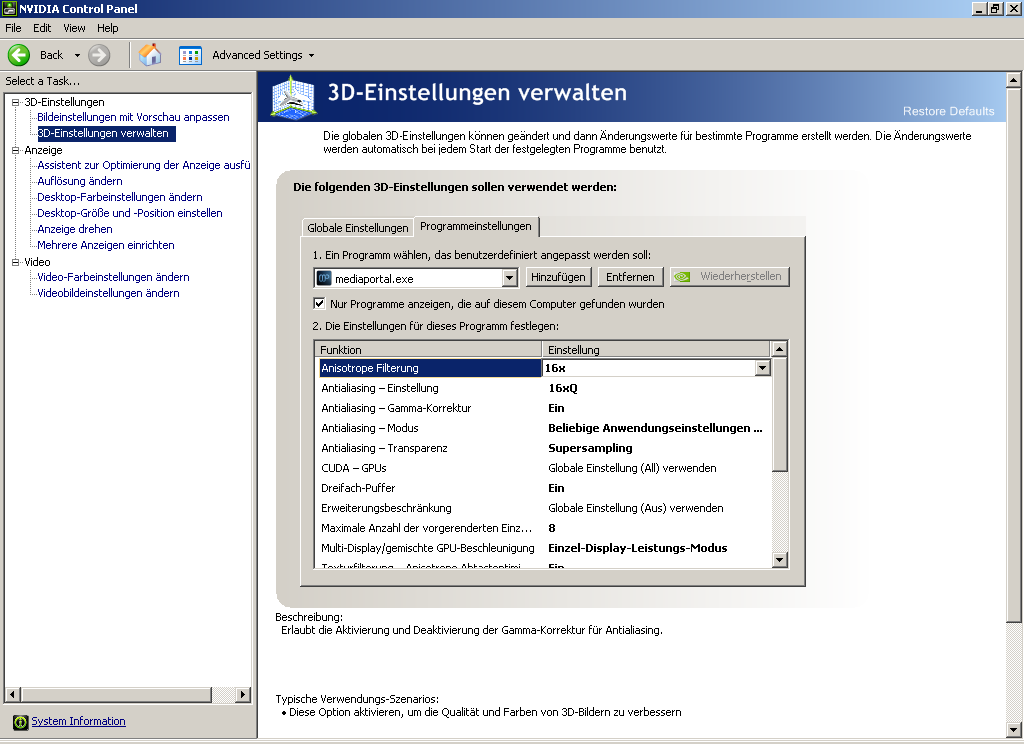The height and width of the screenshot is (744, 1024).
Task: Collapse the Anzeige tree node
Action: [15, 150]
